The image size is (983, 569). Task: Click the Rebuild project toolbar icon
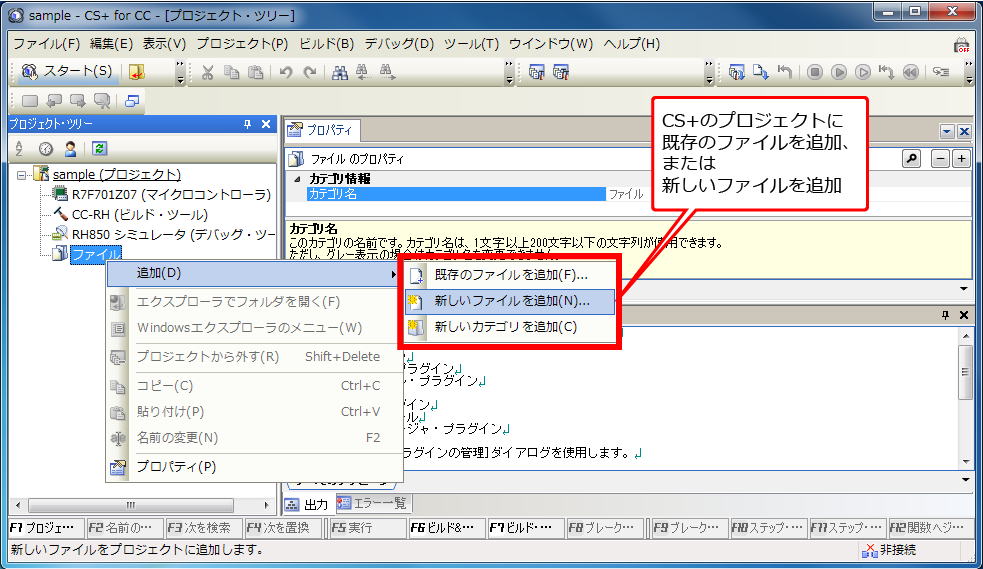pyautogui.click(x=560, y=72)
